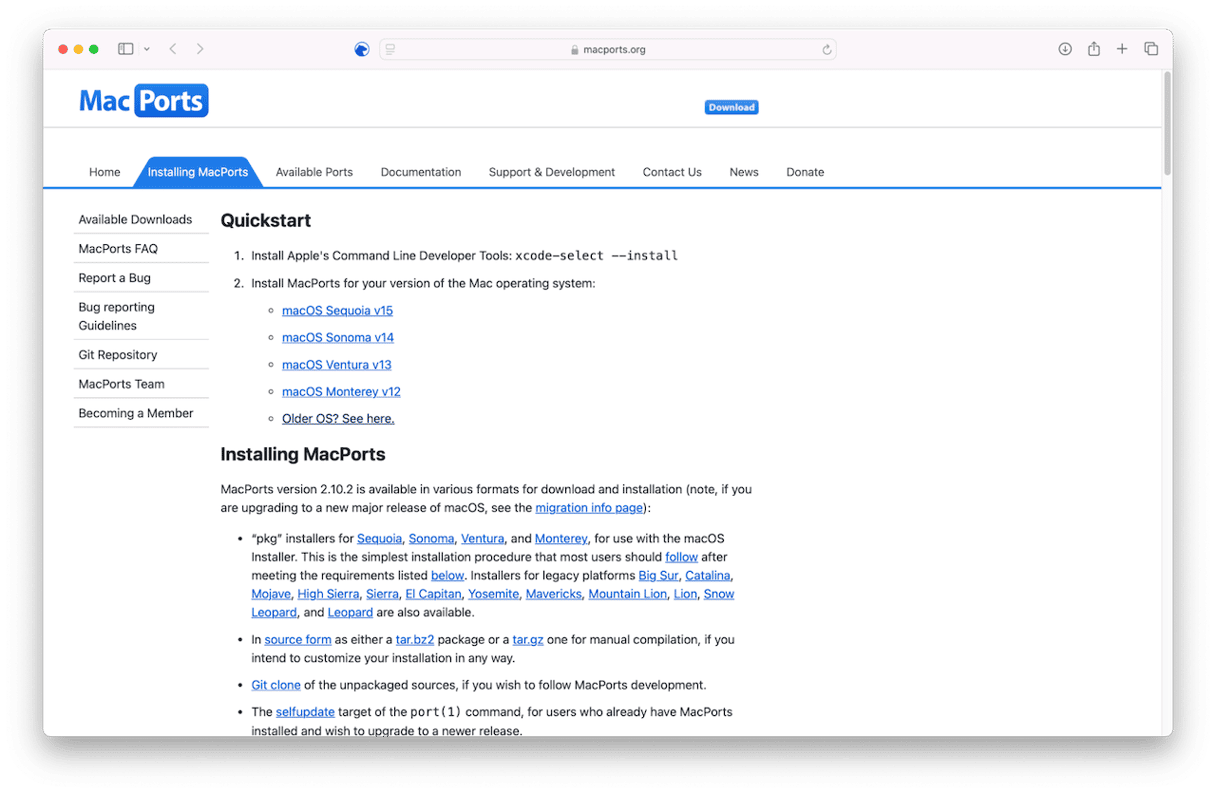
Task: Download the tar.bz2 package link
Action: pos(415,639)
